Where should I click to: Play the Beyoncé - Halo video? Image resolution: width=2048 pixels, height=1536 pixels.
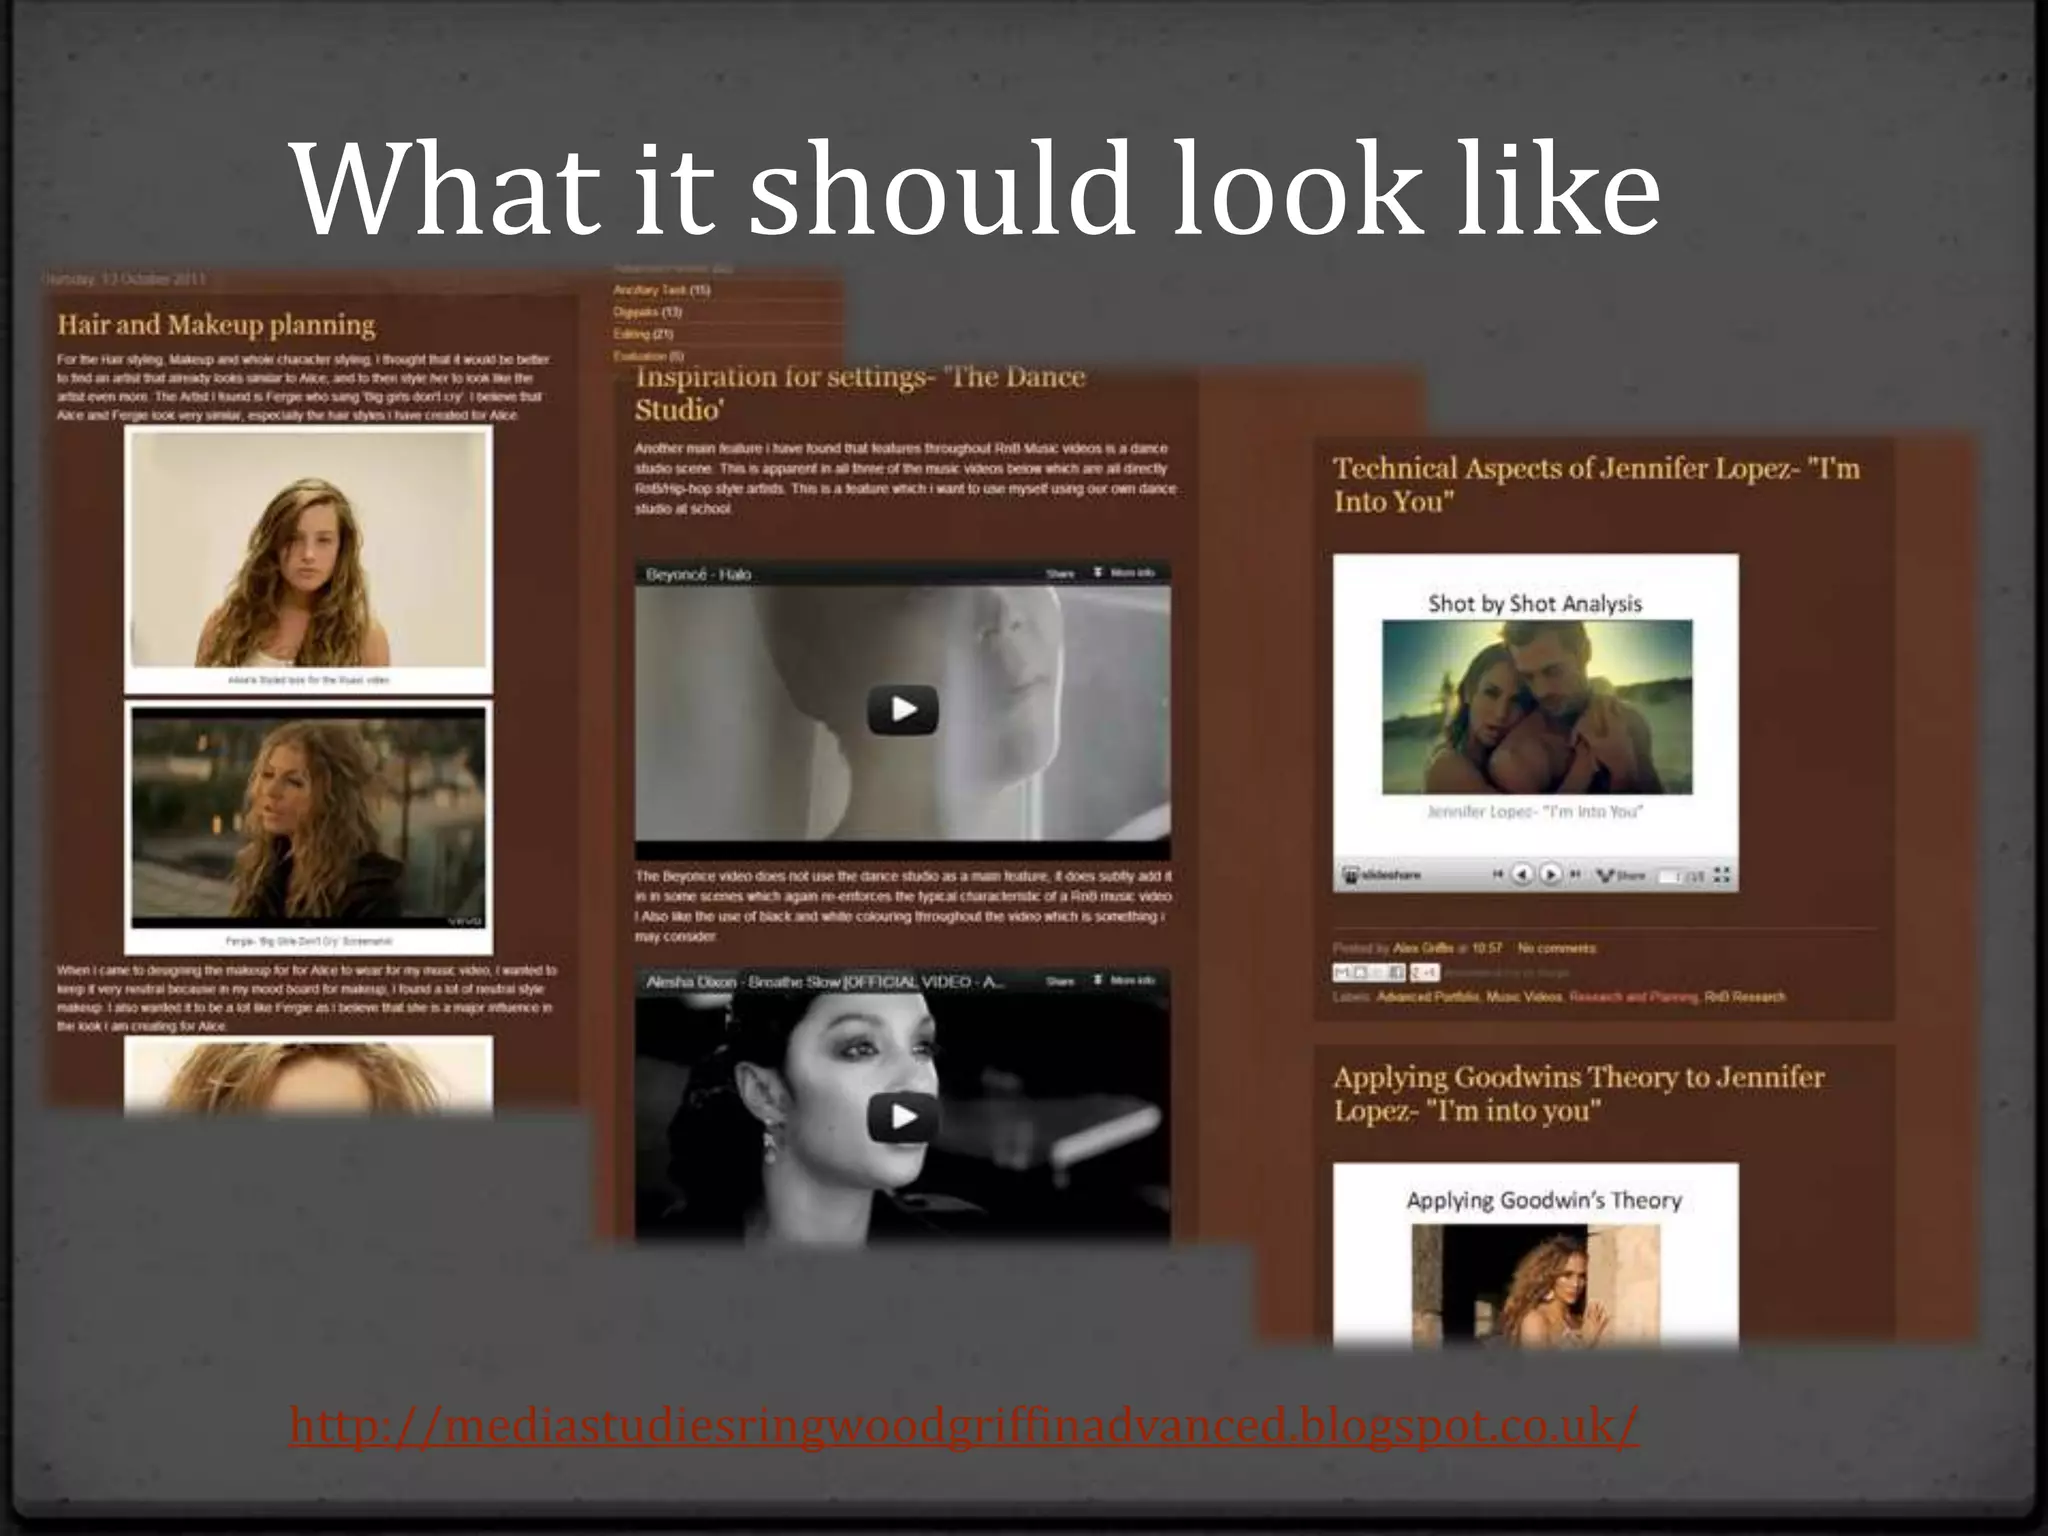(902, 709)
